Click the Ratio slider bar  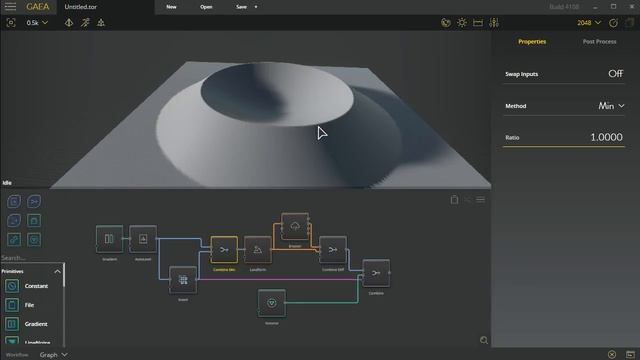564,146
